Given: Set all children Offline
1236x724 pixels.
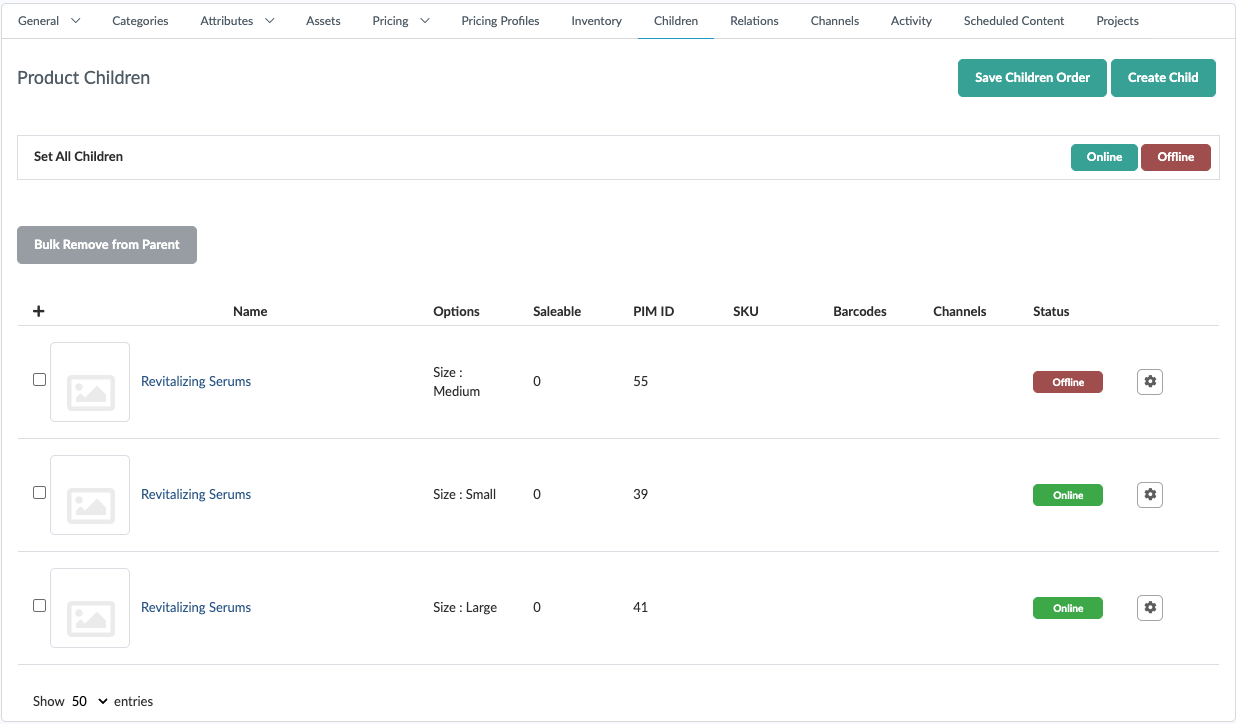Looking at the screenshot, I should pyautogui.click(x=1175, y=157).
